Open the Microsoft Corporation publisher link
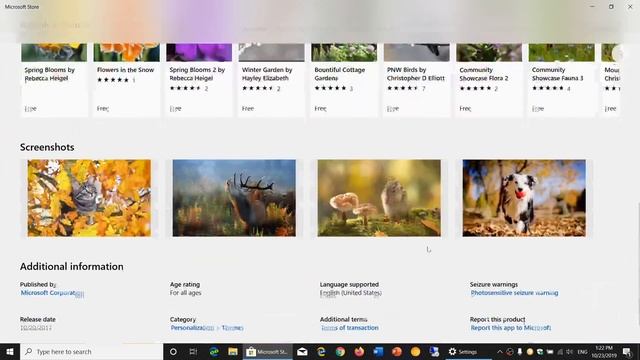The height and width of the screenshot is (360, 640). pos(52,293)
